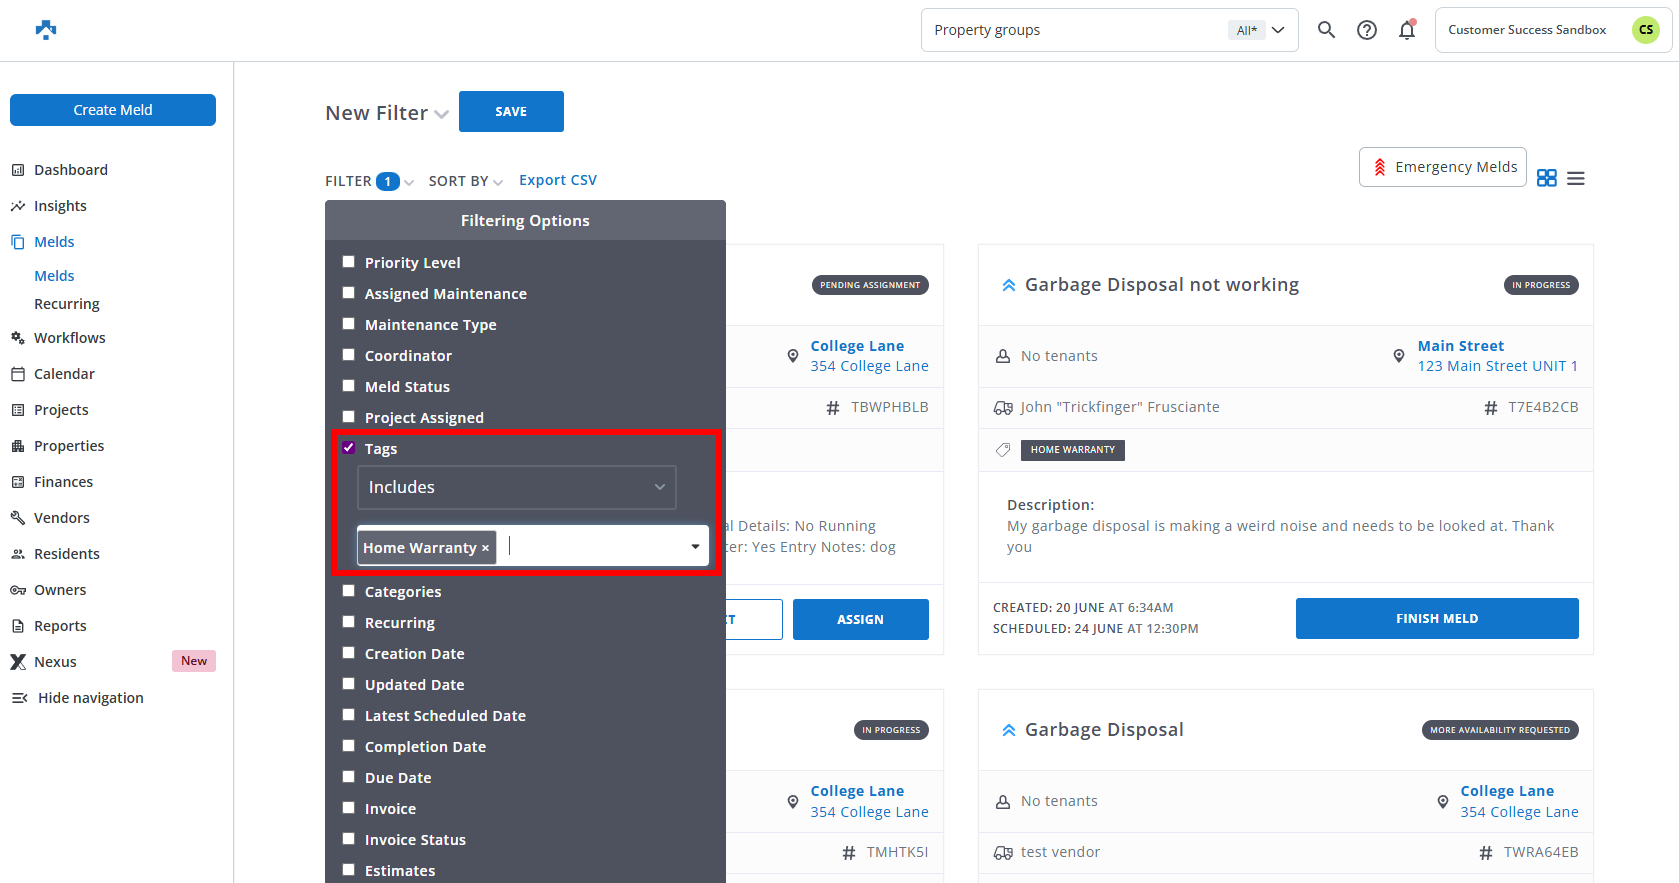1679x883 pixels.
Task: Open notifications bell icon
Action: point(1407,30)
